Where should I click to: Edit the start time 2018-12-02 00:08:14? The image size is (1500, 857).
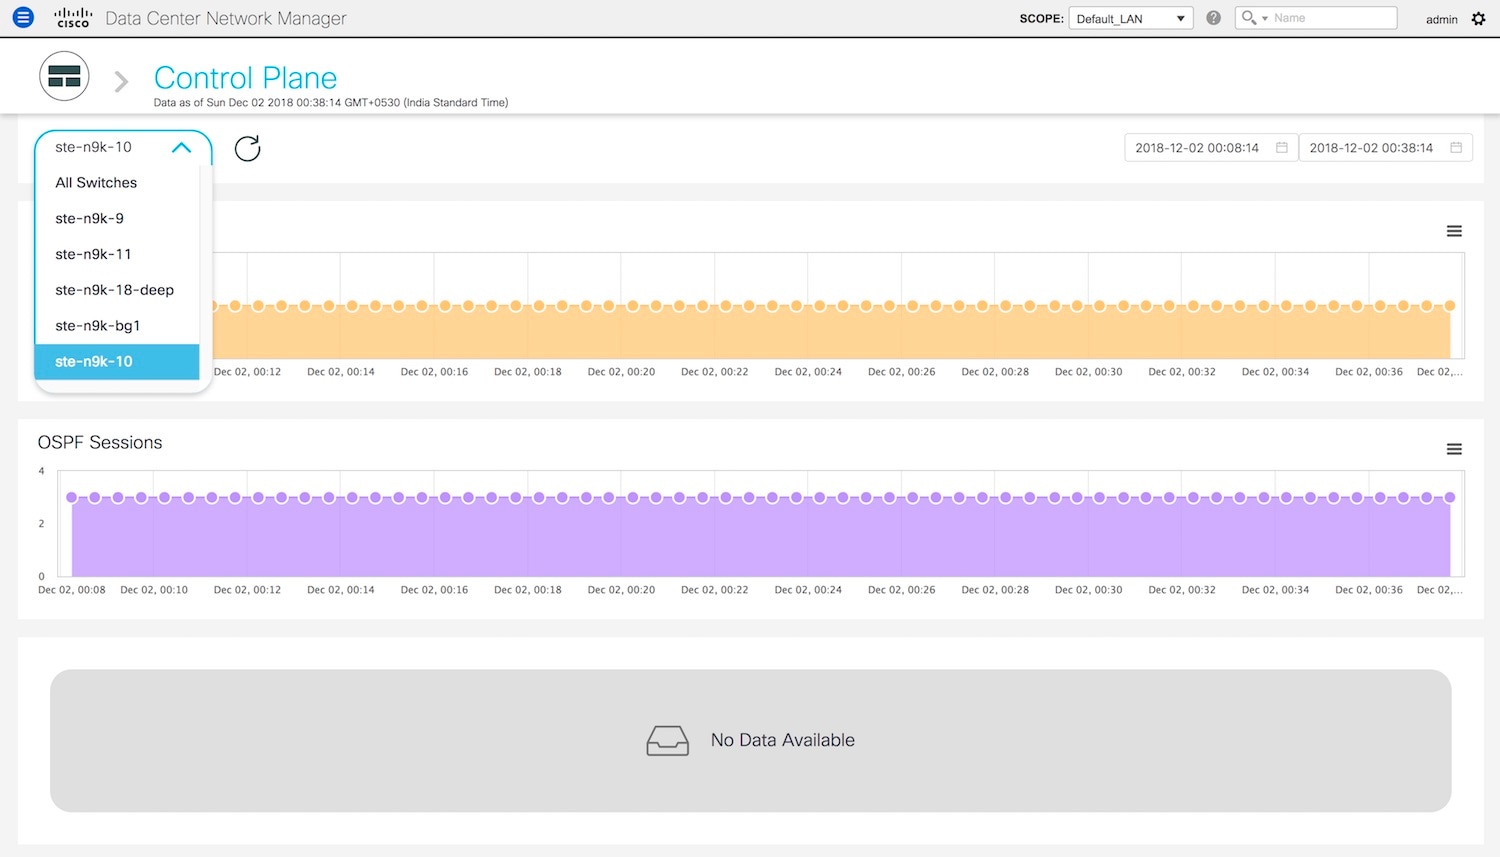[1197, 148]
